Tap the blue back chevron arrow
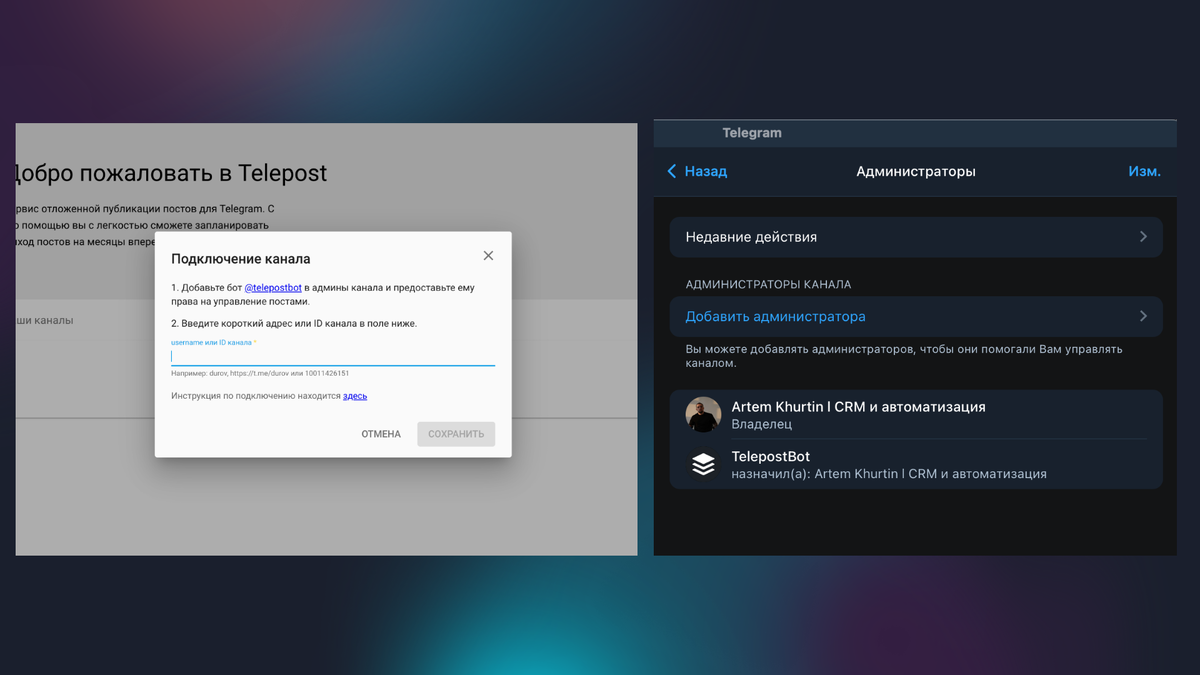Image resolution: width=1200 pixels, height=675 pixels. [672, 171]
